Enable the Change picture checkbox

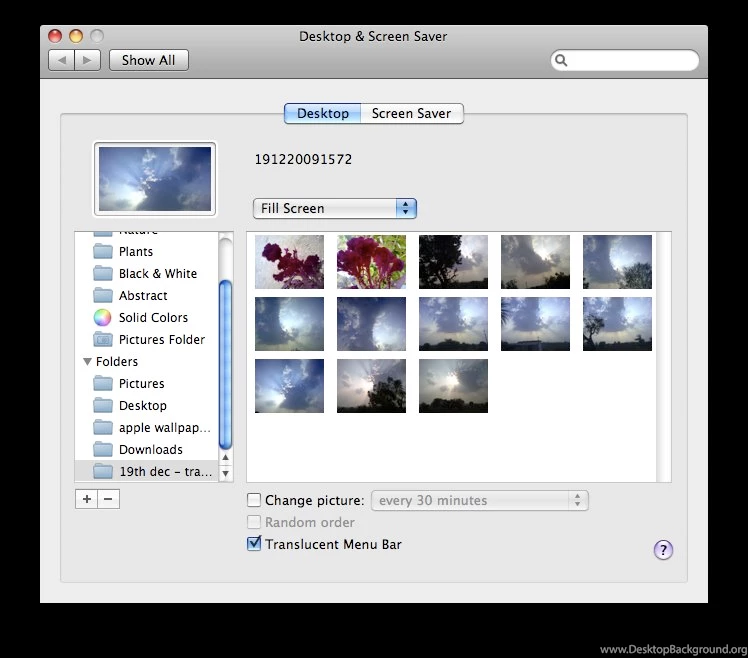tap(254, 500)
